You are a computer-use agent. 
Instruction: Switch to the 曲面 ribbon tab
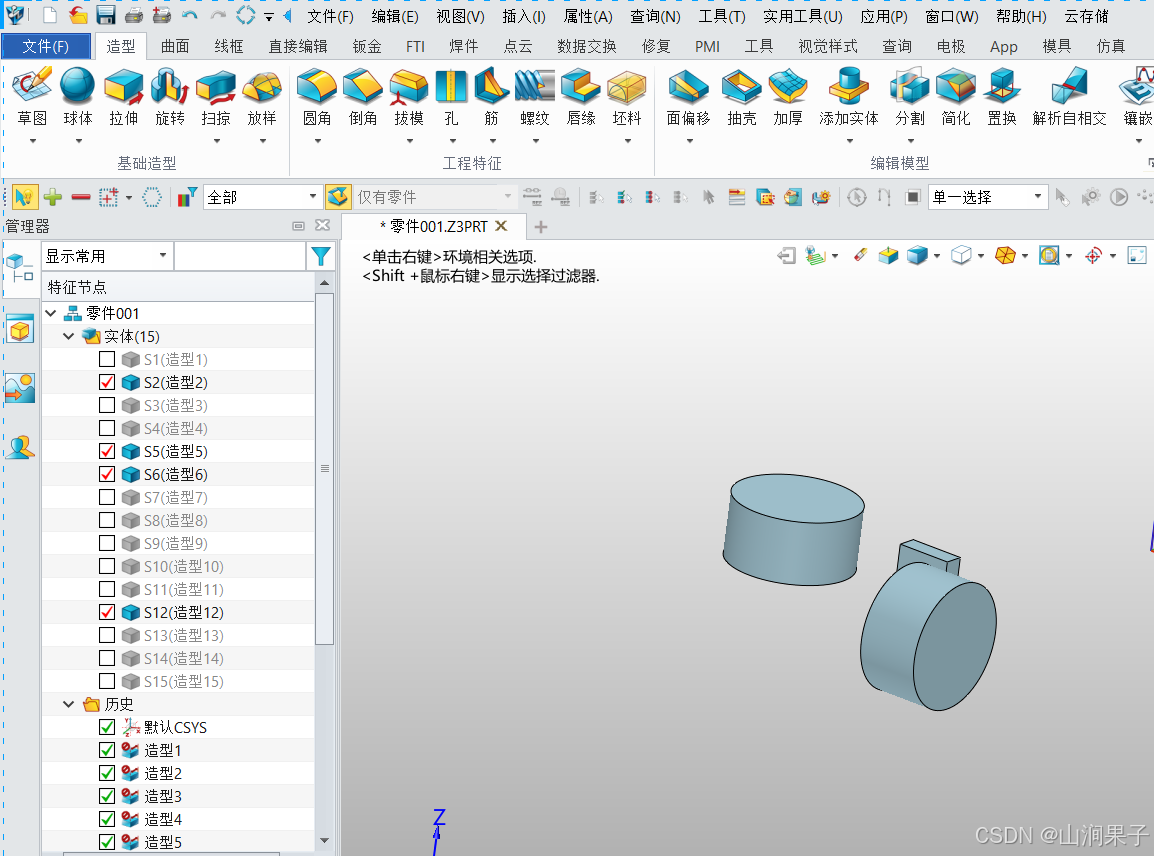(175, 46)
